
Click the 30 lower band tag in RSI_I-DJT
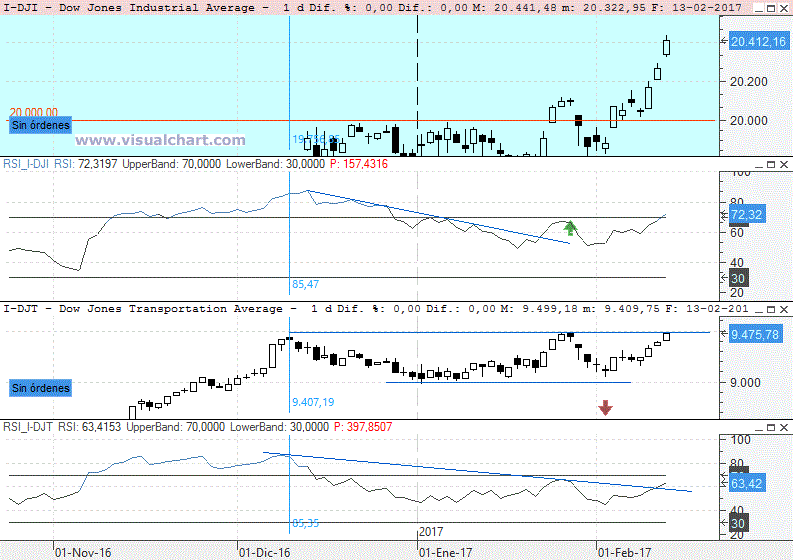pos(738,524)
